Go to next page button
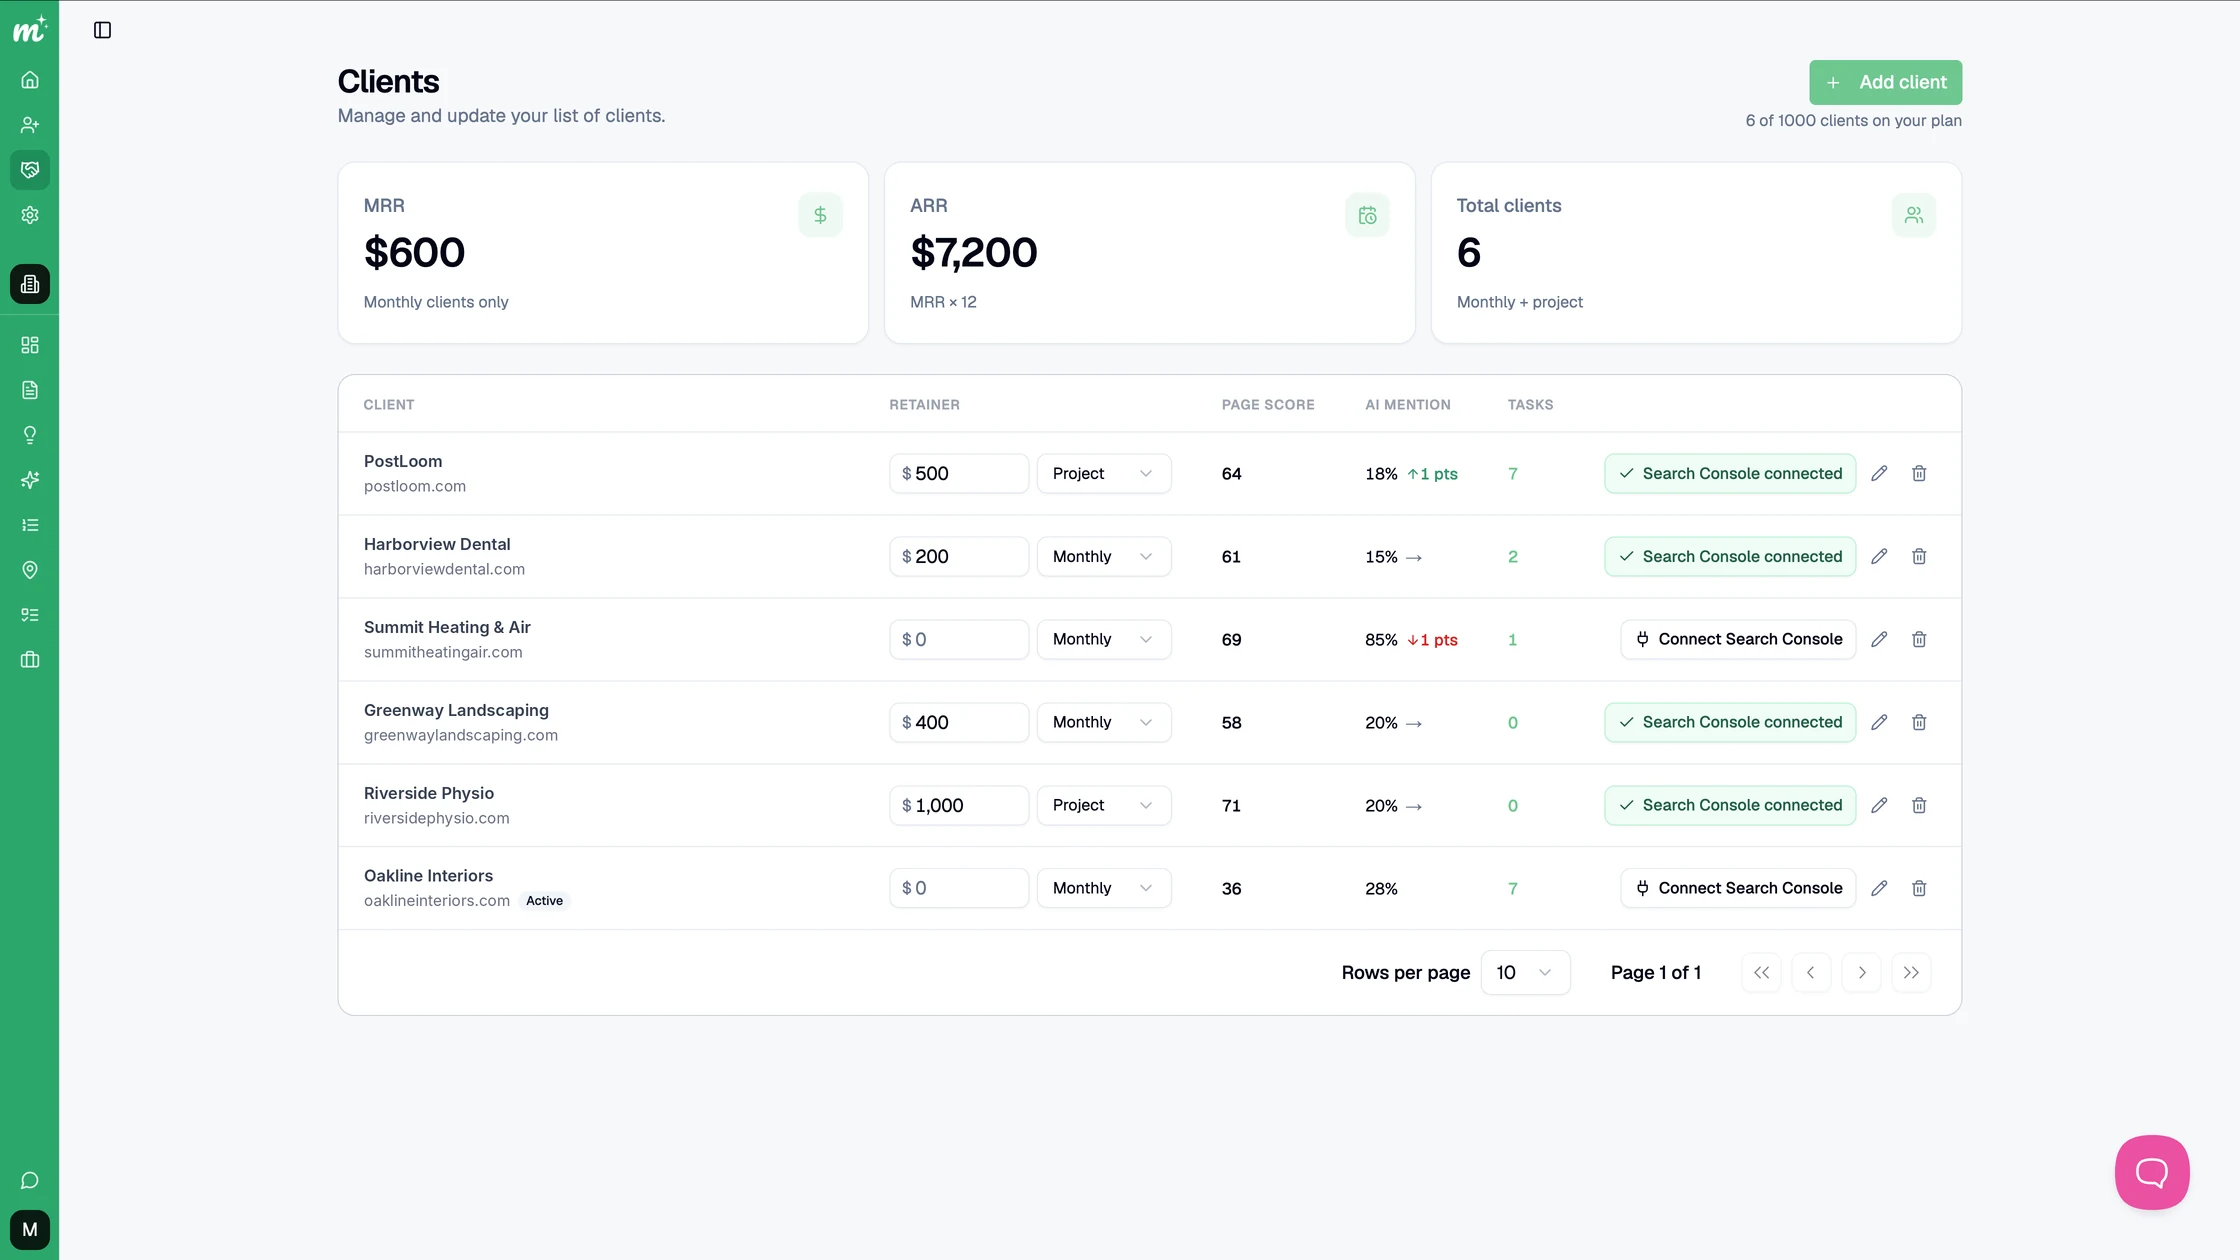Screen dimensions: 2240x1260 (1861, 973)
